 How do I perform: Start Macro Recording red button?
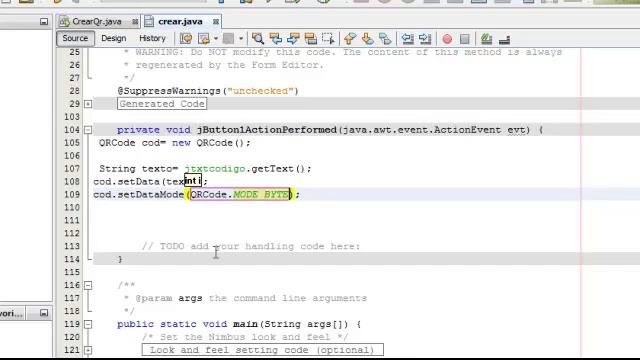[x=447, y=39]
